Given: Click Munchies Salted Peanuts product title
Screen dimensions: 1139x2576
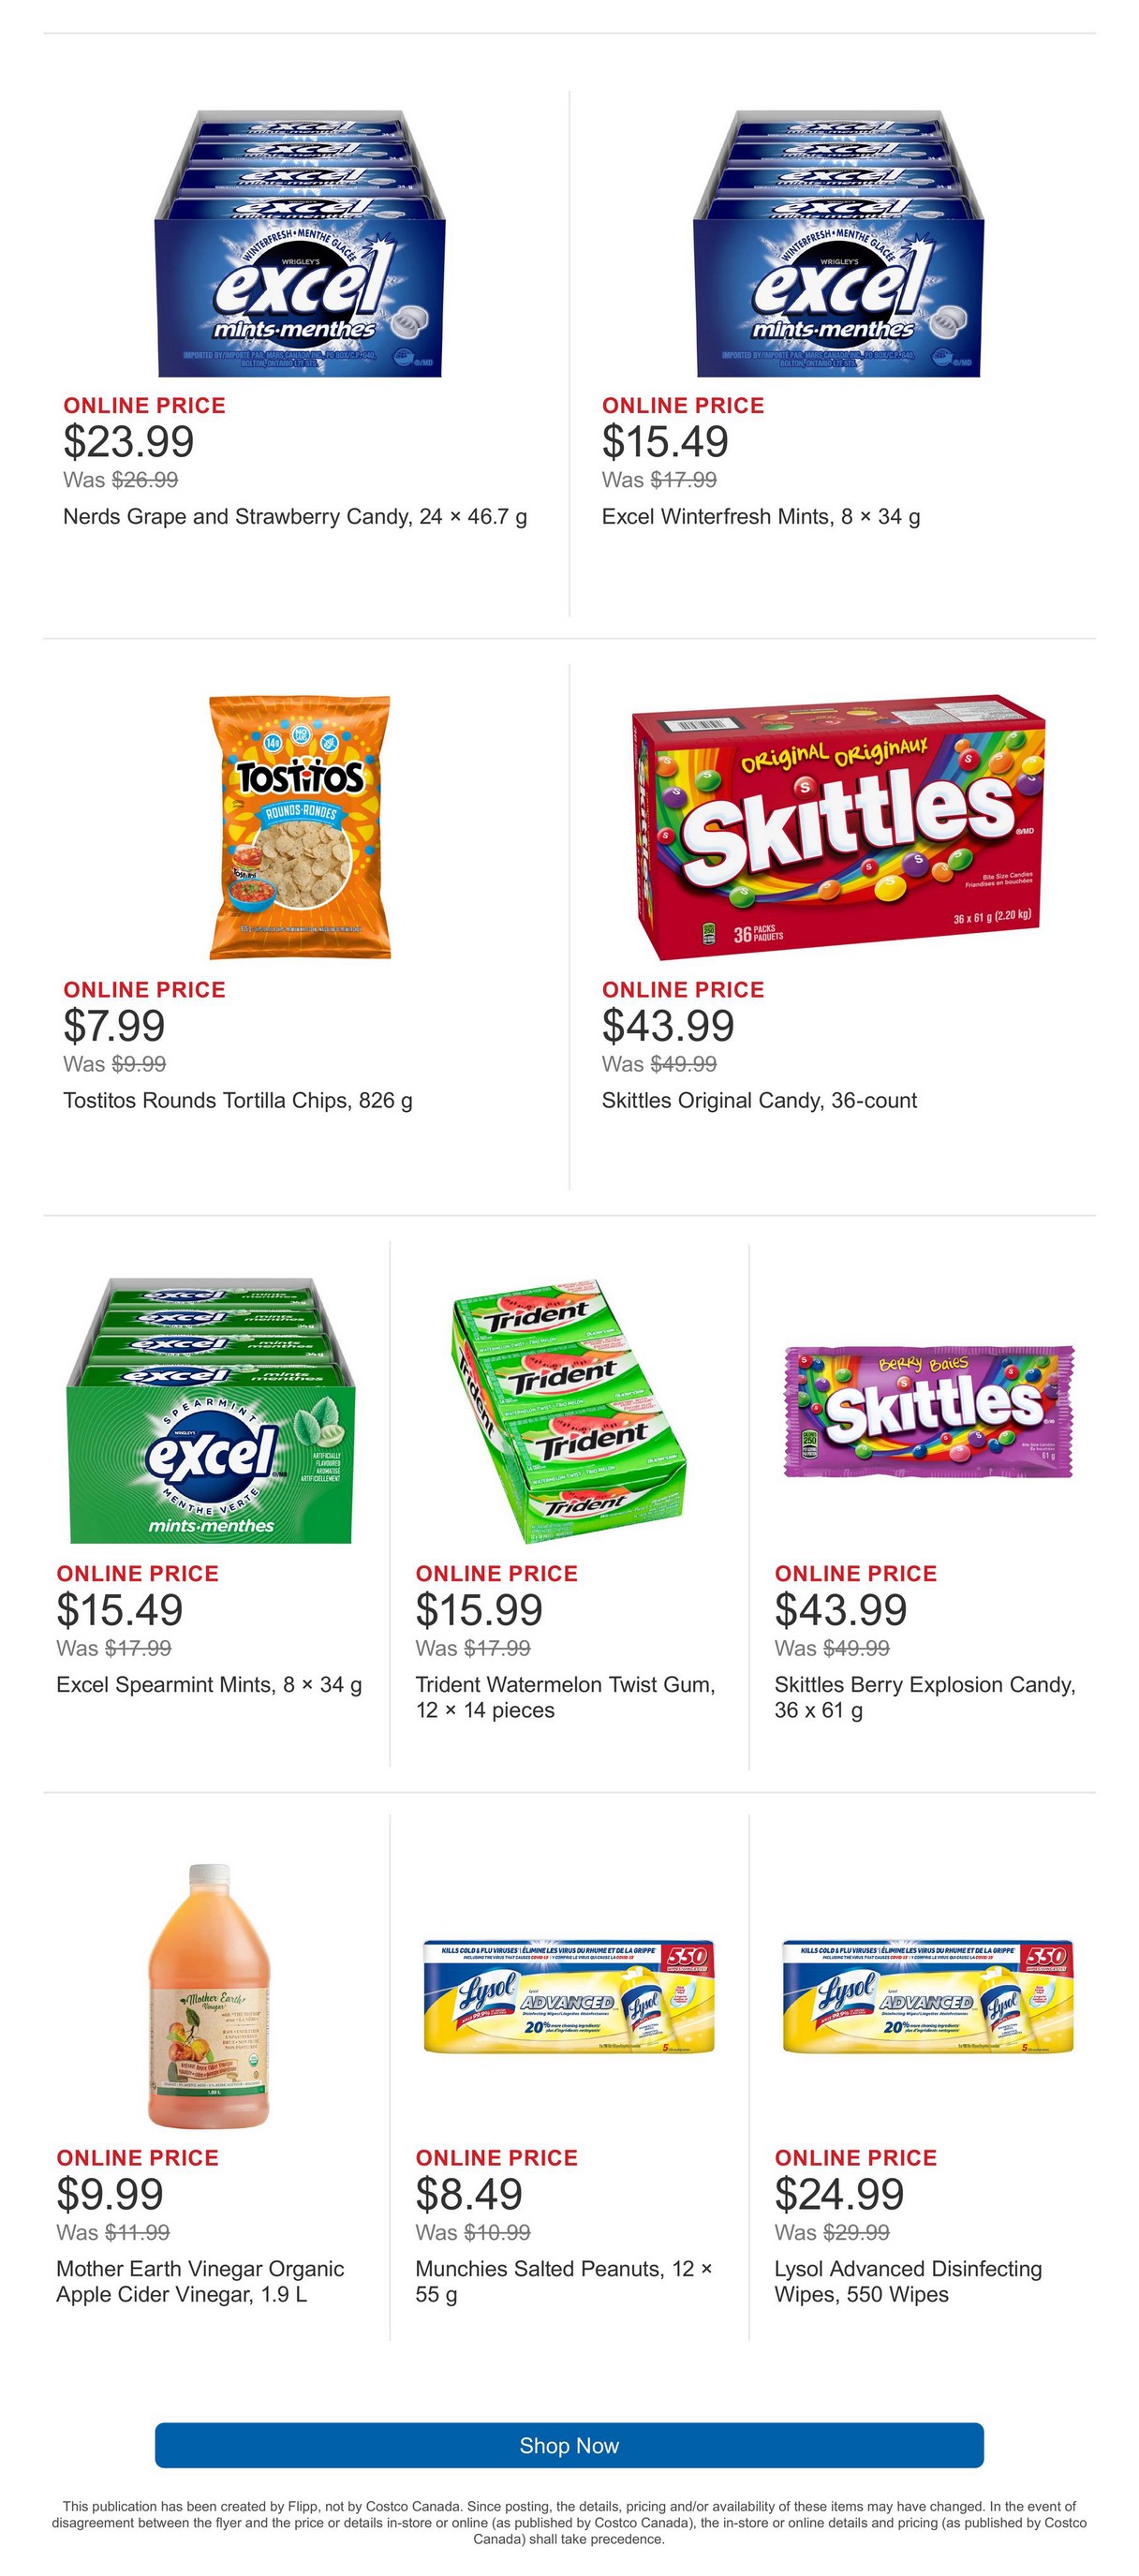Looking at the screenshot, I should 564,2281.
